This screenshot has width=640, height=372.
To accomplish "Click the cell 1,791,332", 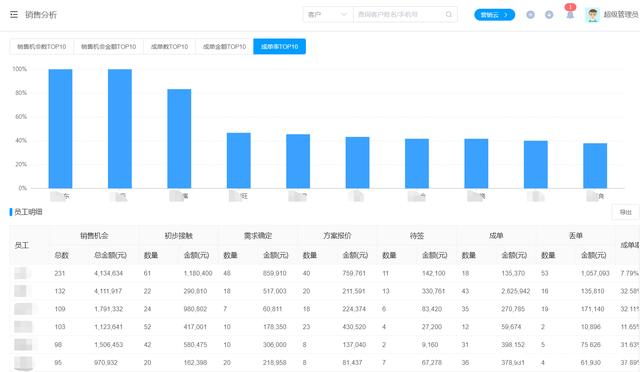I will 108,309.
